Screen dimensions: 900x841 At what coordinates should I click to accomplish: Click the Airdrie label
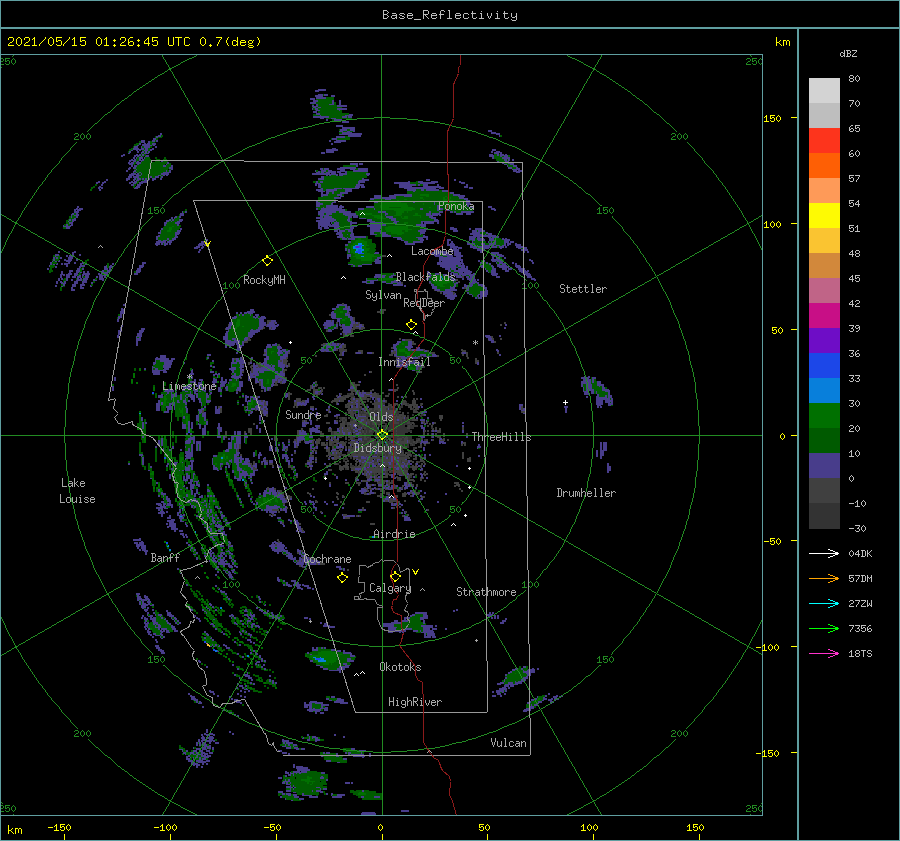[x=394, y=534]
